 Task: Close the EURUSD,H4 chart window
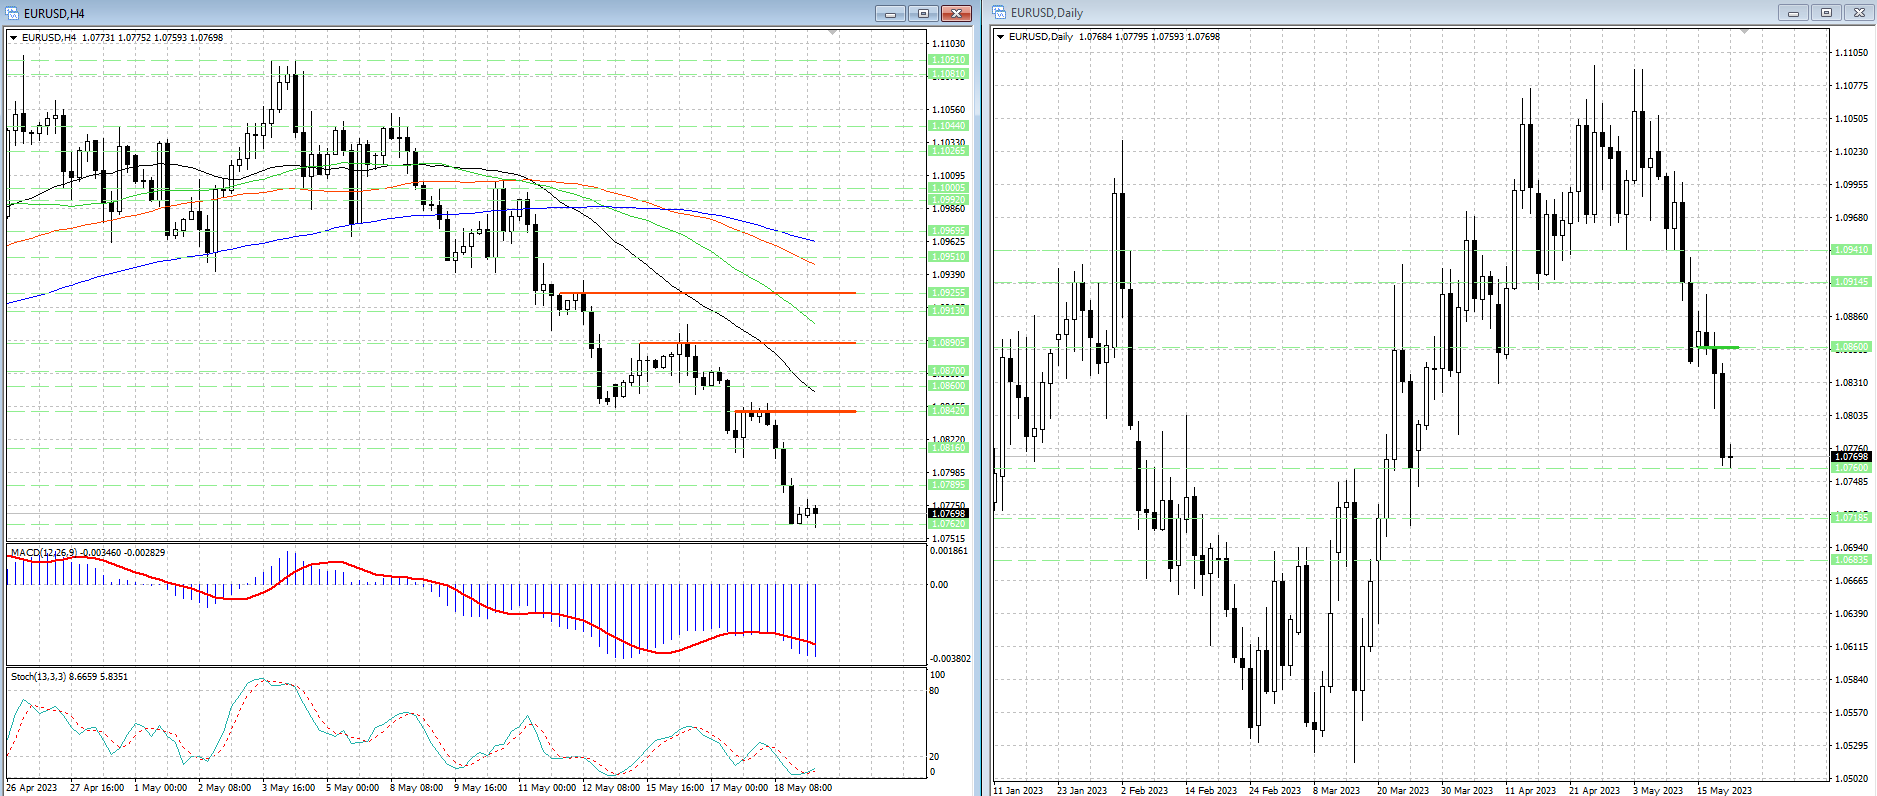pos(957,13)
